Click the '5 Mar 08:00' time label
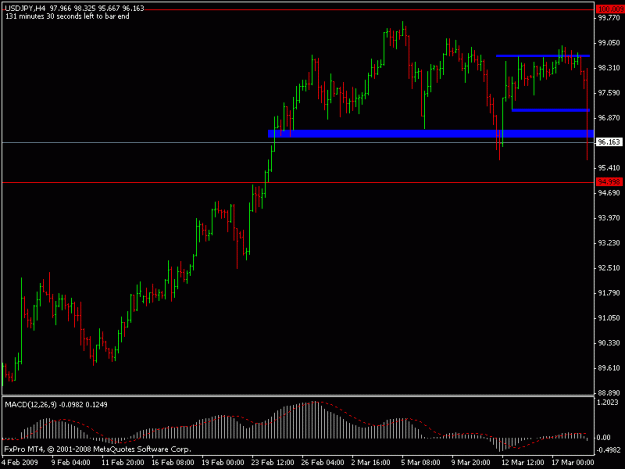Image resolution: width=625 pixels, height=469 pixels. (x=421, y=462)
